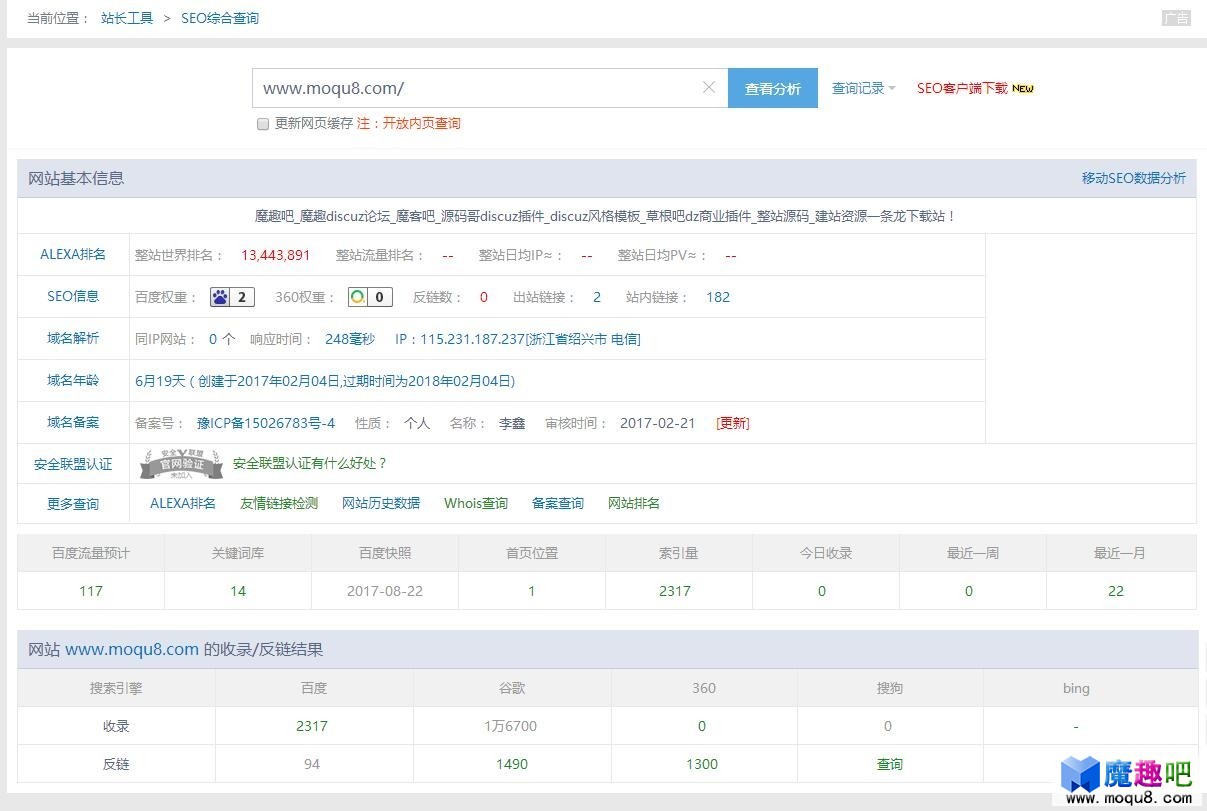Open 网站历史数据 link
Image resolution: width=1207 pixels, height=811 pixels.
pyautogui.click(x=381, y=503)
